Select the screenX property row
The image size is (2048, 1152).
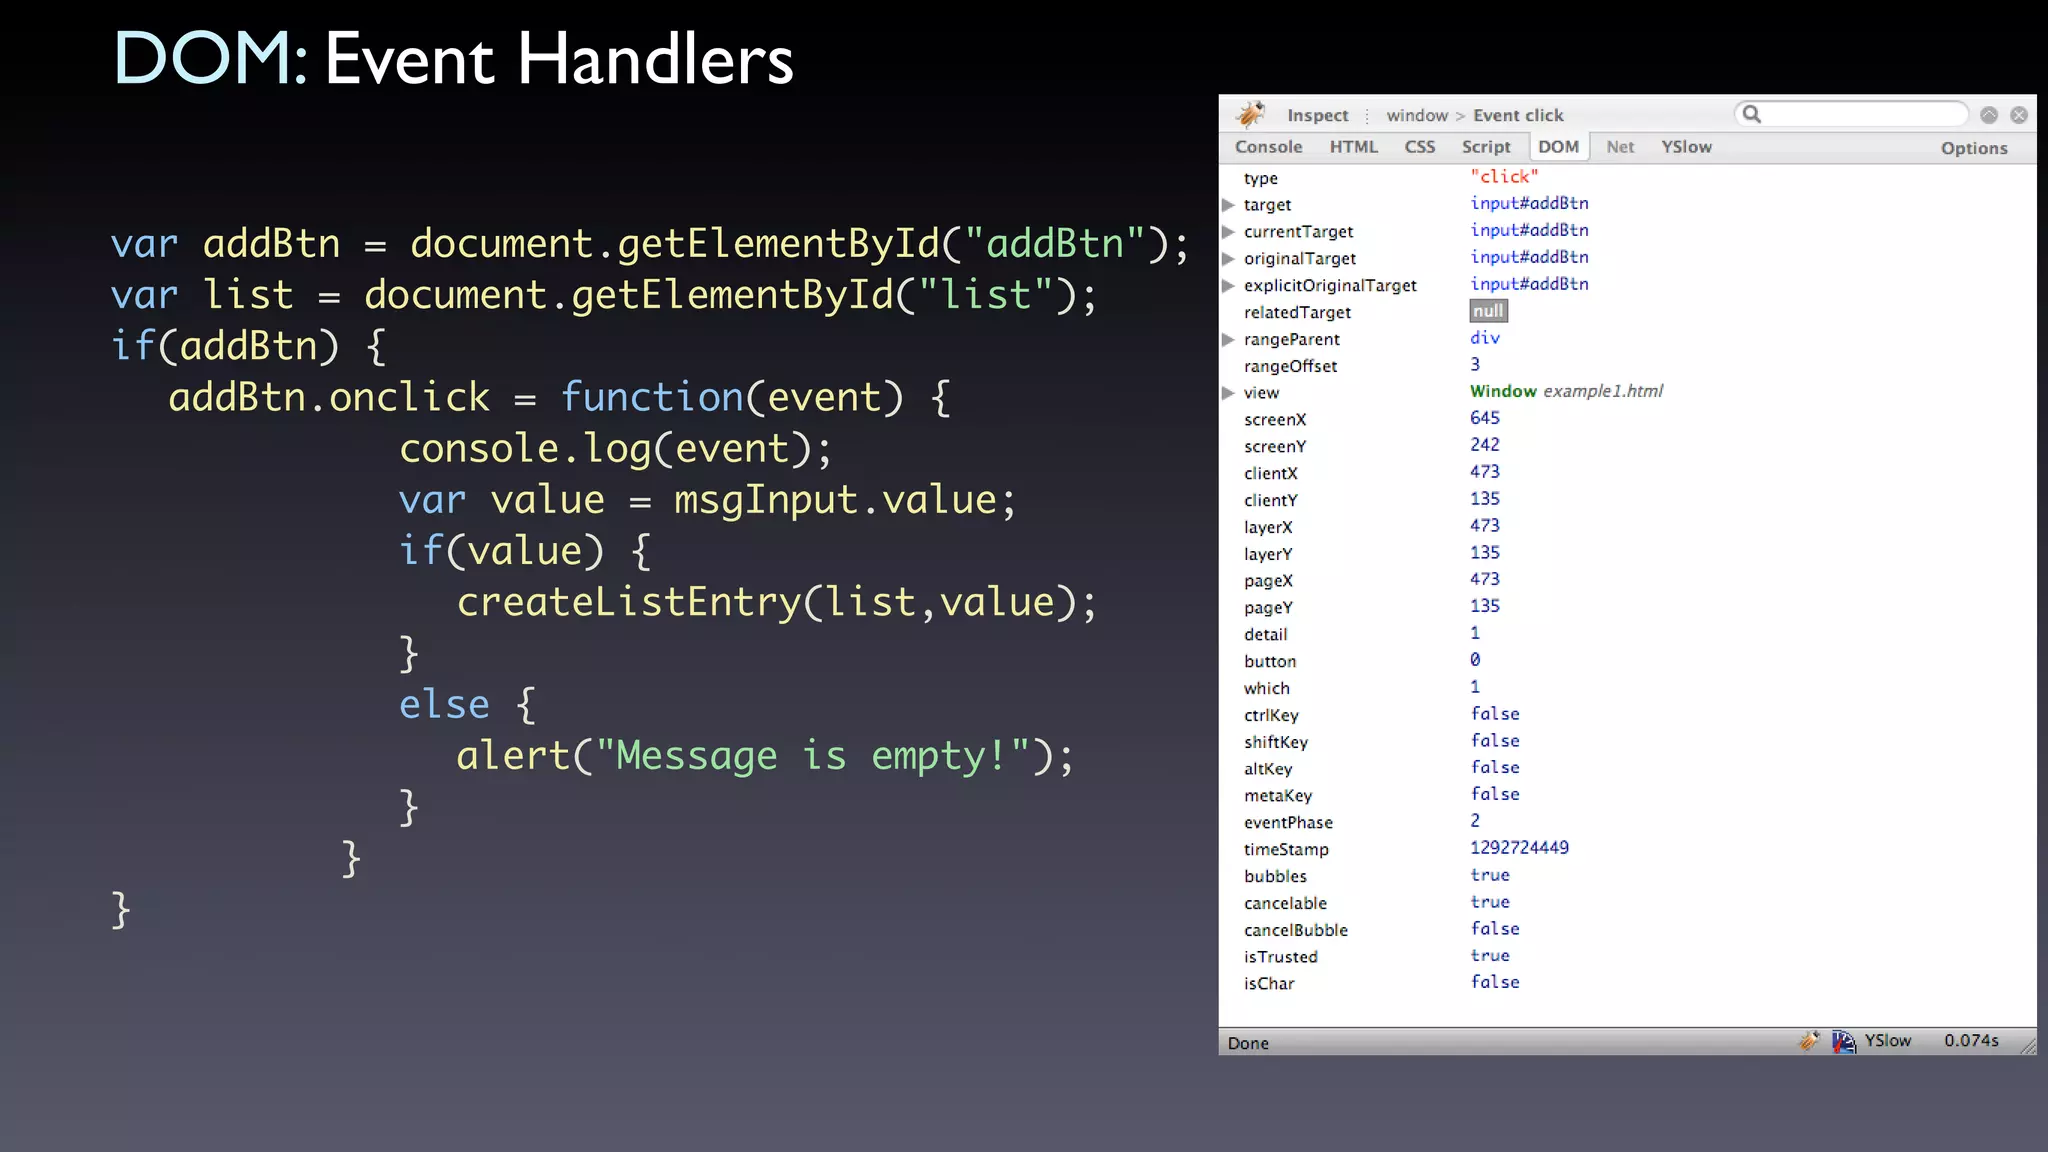(1627, 419)
